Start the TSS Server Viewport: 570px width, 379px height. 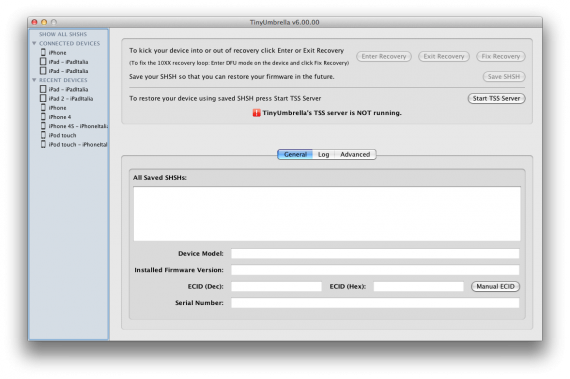pyautogui.click(x=496, y=98)
